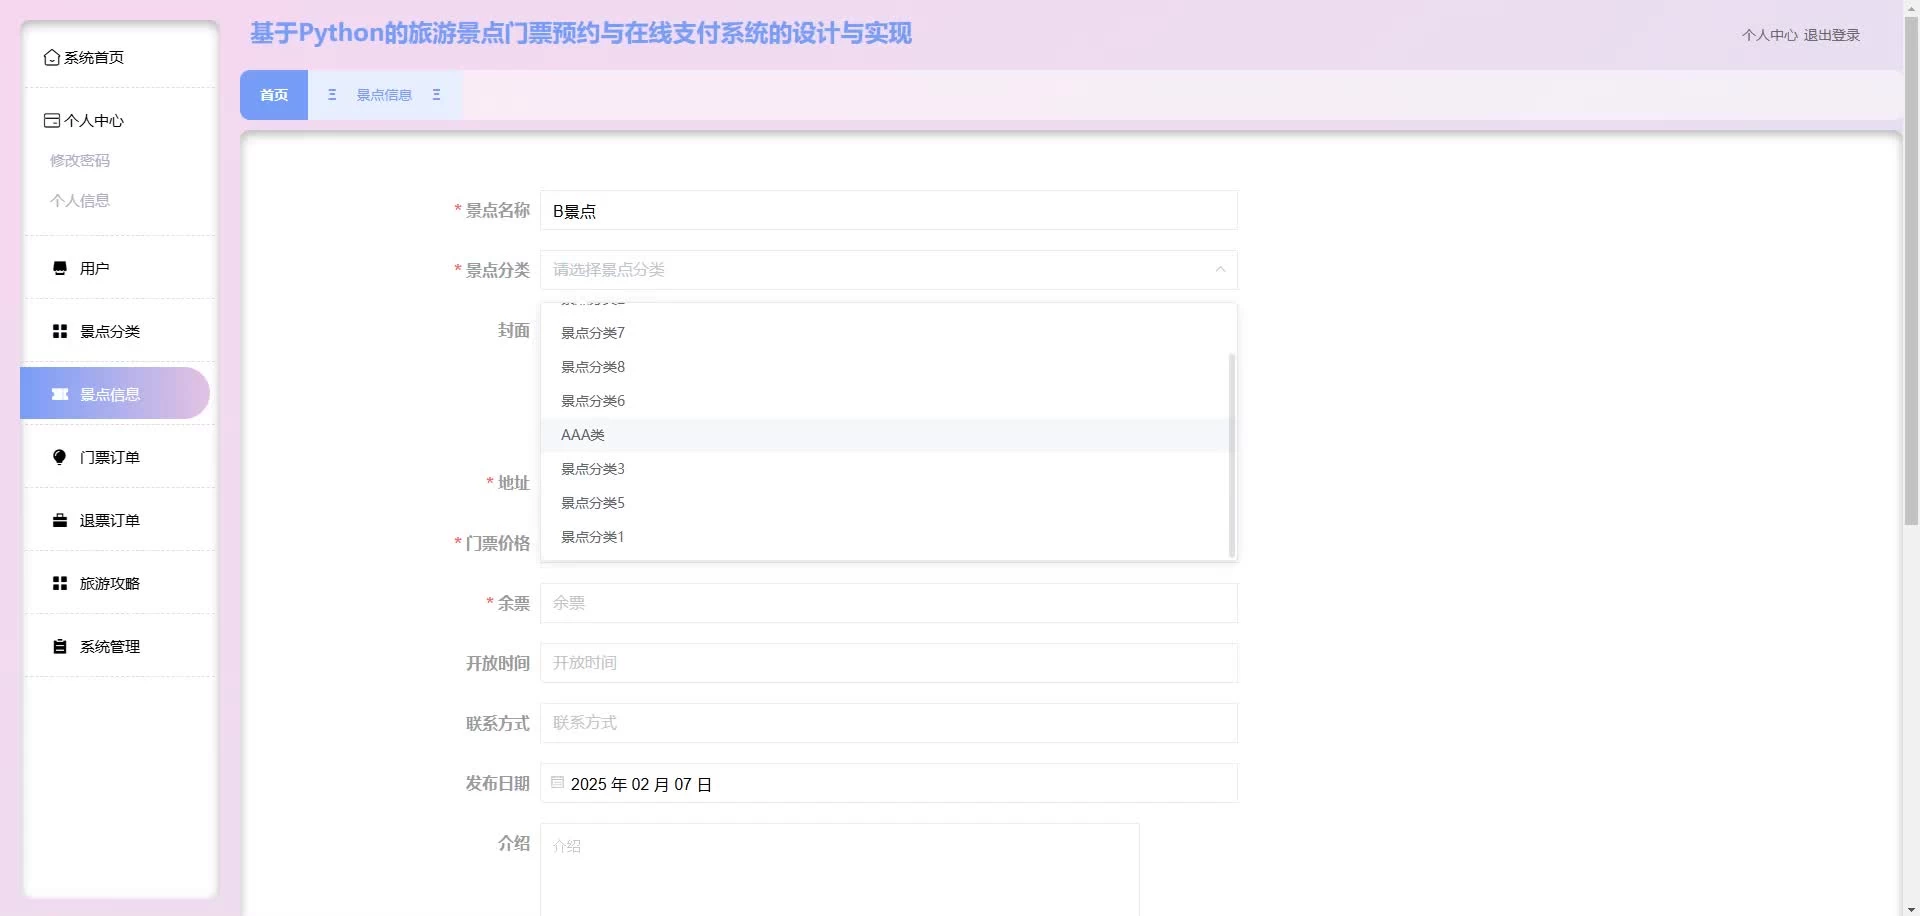
Task: Click the 个人中心 sidebar card icon
Action: pos(52,121)
